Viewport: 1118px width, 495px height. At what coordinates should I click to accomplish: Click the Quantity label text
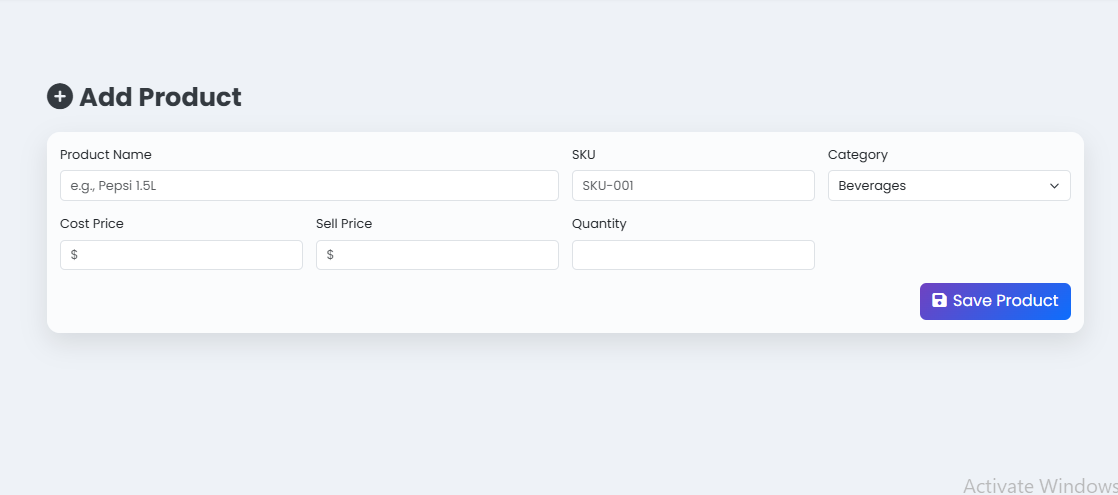pos(599,224)
